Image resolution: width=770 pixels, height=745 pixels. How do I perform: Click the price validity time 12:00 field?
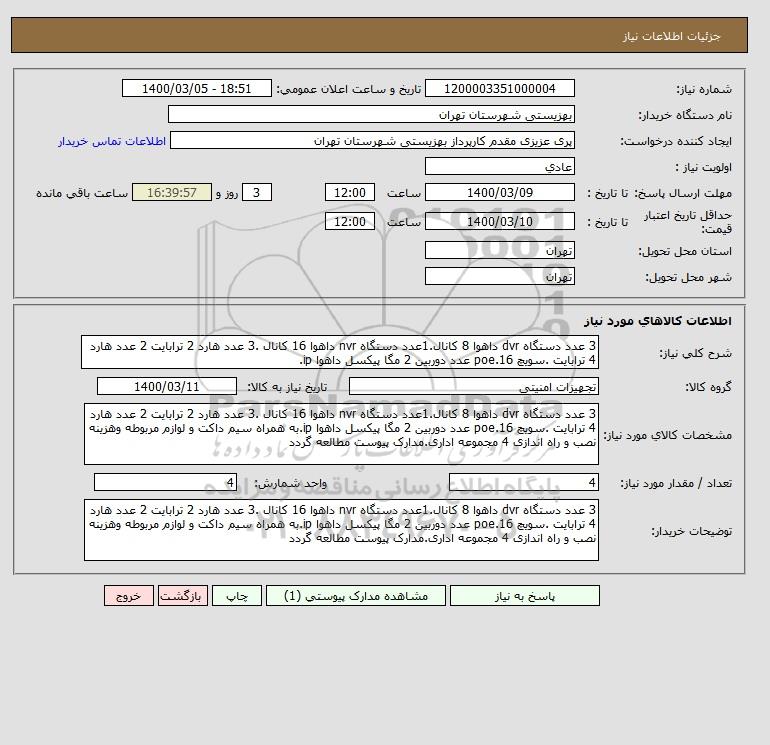350,221
